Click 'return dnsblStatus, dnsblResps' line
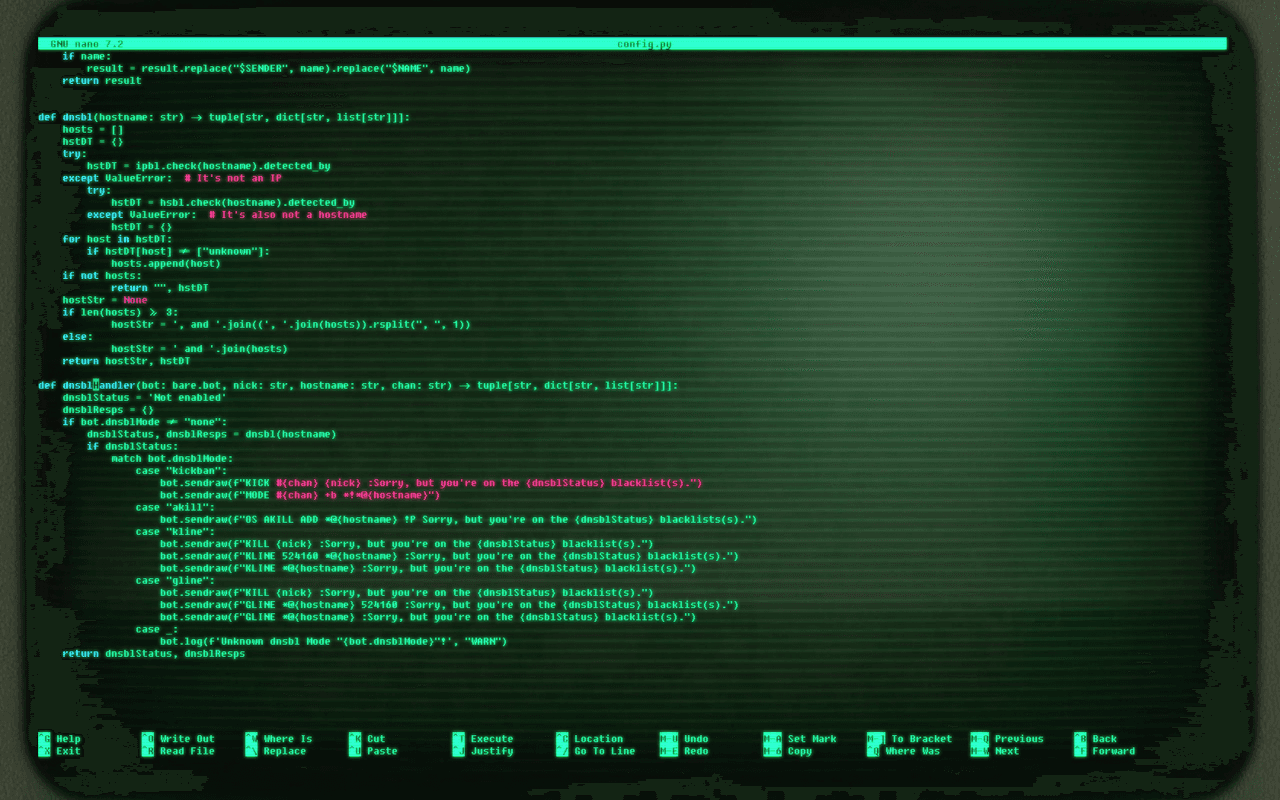The width and height of the screenshot is (1280, 800). (153, 653)
